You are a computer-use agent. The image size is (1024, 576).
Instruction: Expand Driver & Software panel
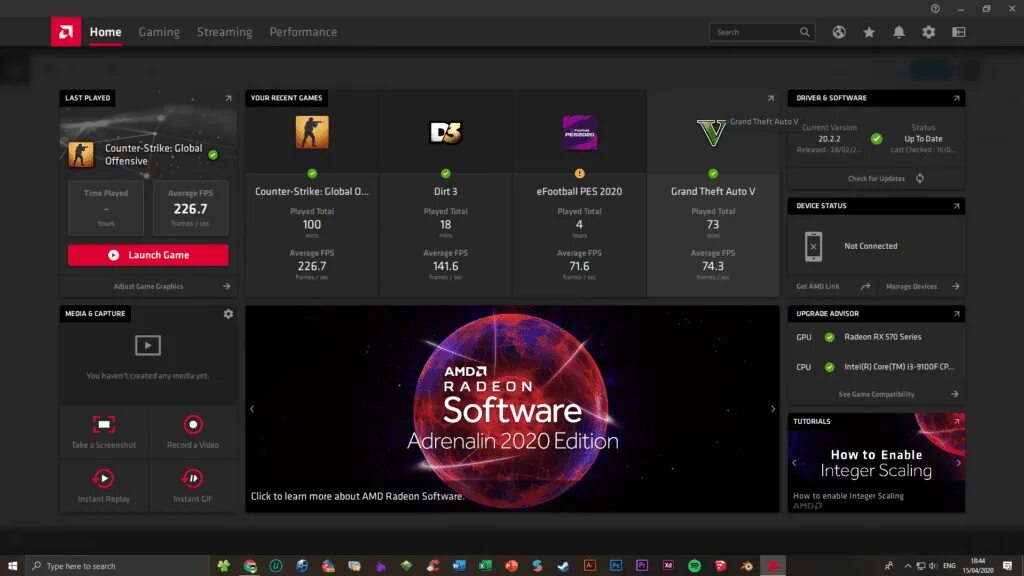pos(956,99)
